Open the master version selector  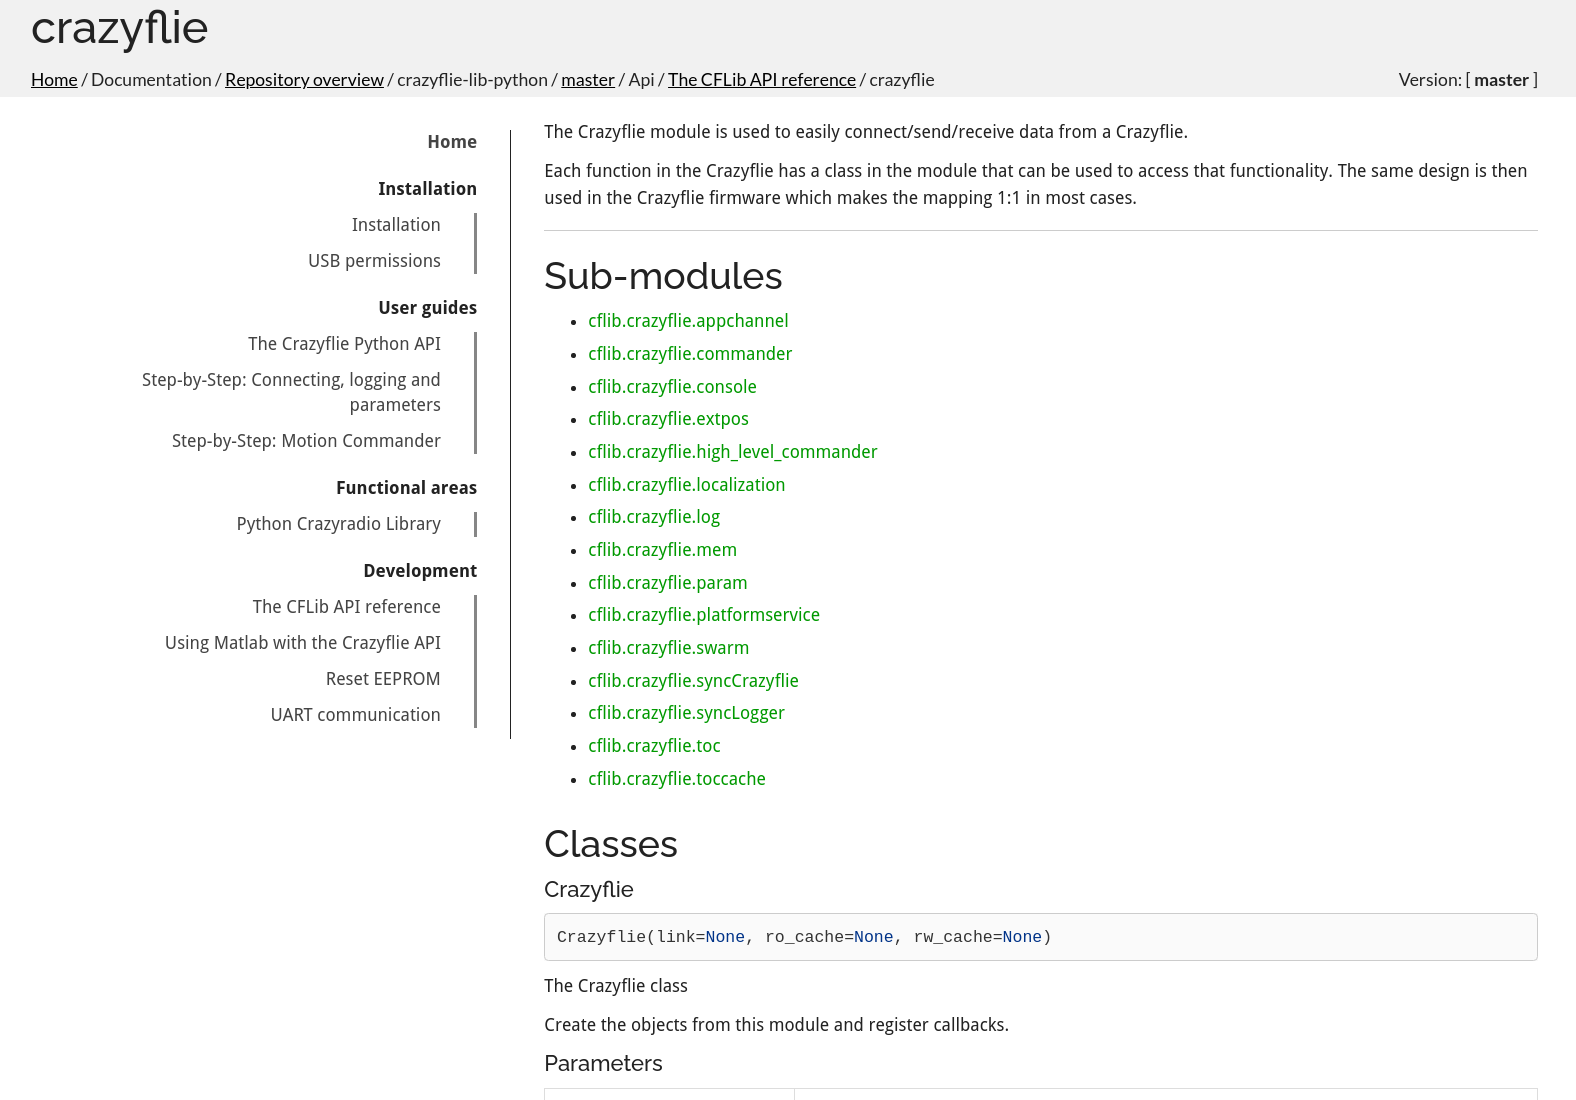tap(1501, 80)
